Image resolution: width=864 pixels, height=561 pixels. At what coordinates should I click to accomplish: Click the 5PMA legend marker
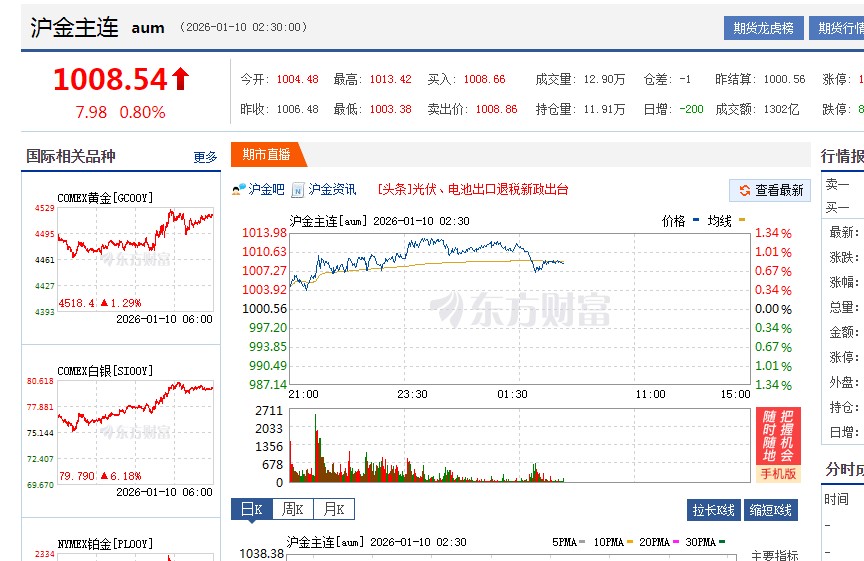pos(582,542)
